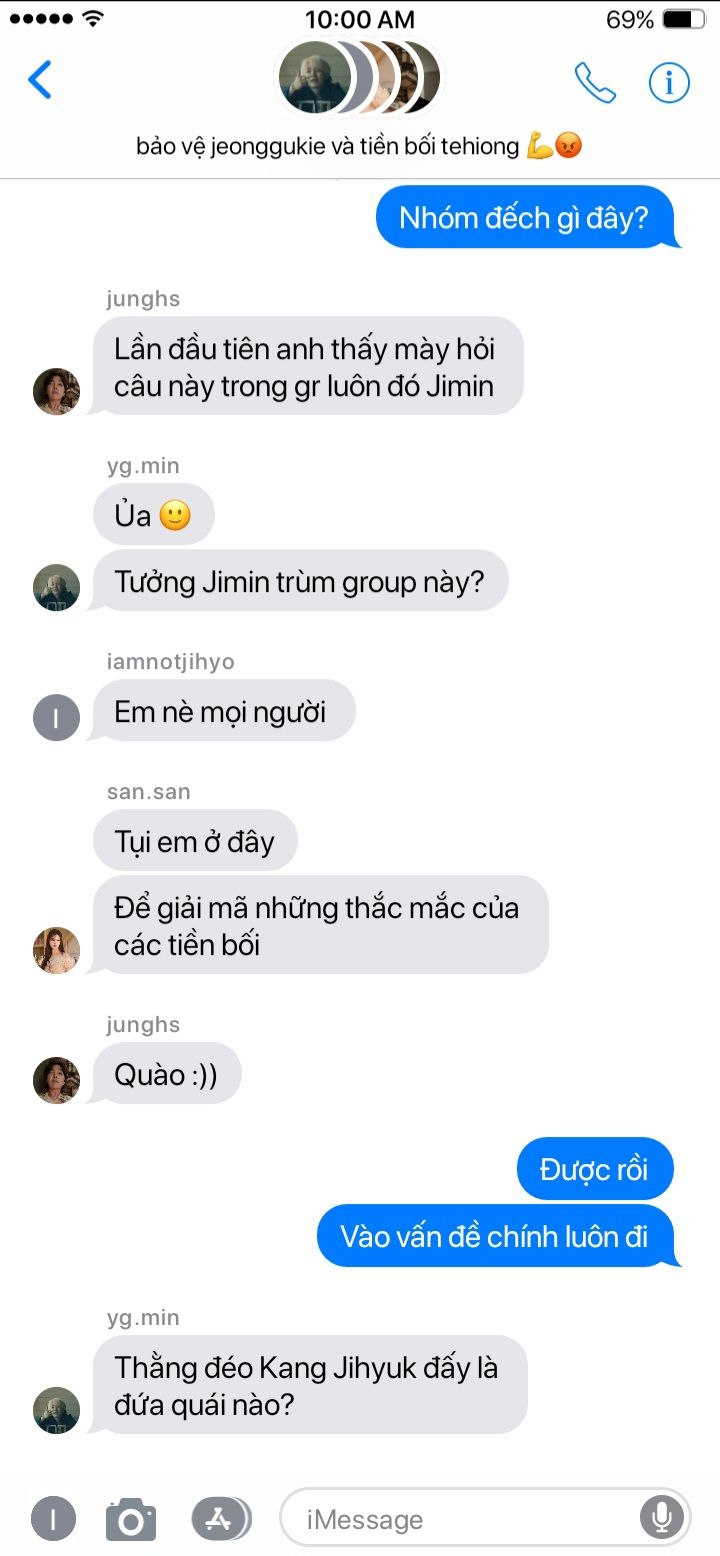Tap the group name title text
The width and height of the screenshot is (720, 1556).
(359, 146)
